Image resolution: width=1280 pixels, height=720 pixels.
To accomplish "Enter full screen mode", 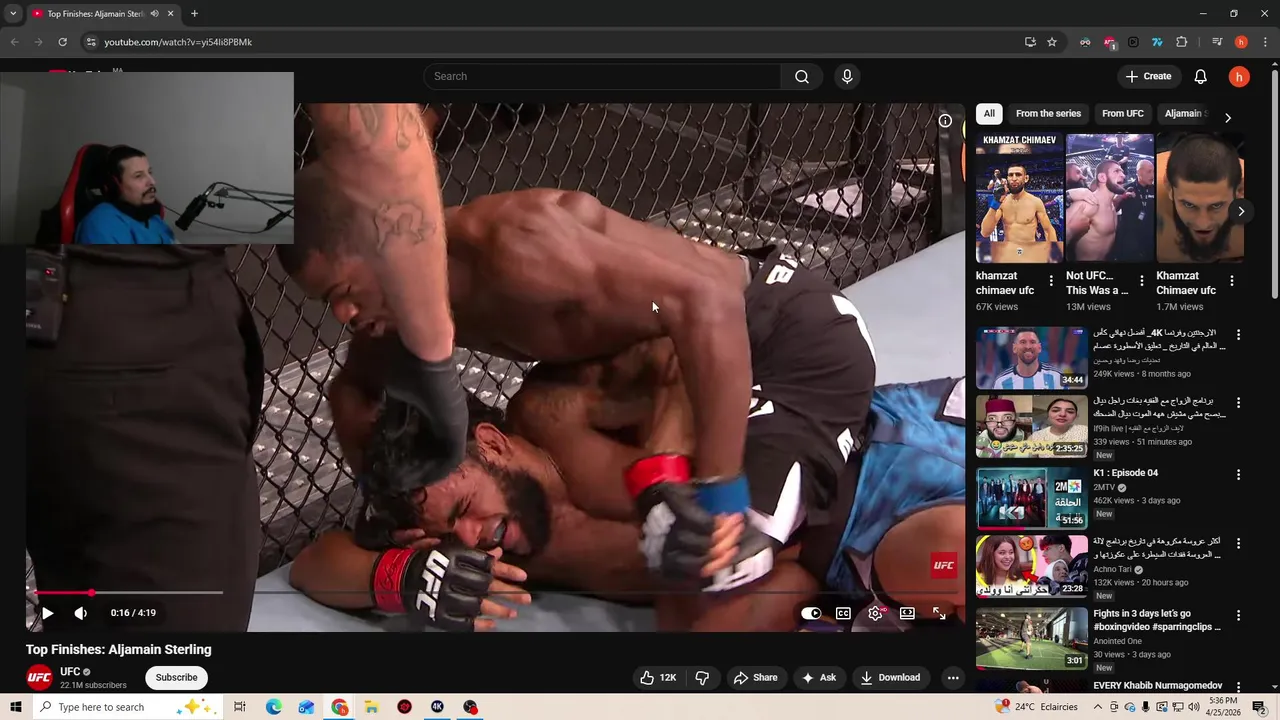I will tap(939, 613).
